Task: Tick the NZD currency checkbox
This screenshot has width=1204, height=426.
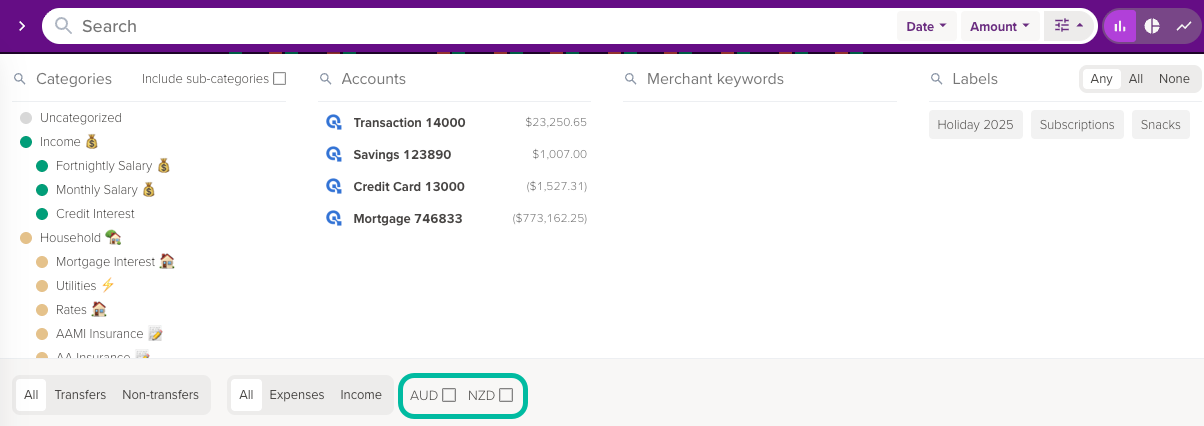Action: click(x=506, y=395)
